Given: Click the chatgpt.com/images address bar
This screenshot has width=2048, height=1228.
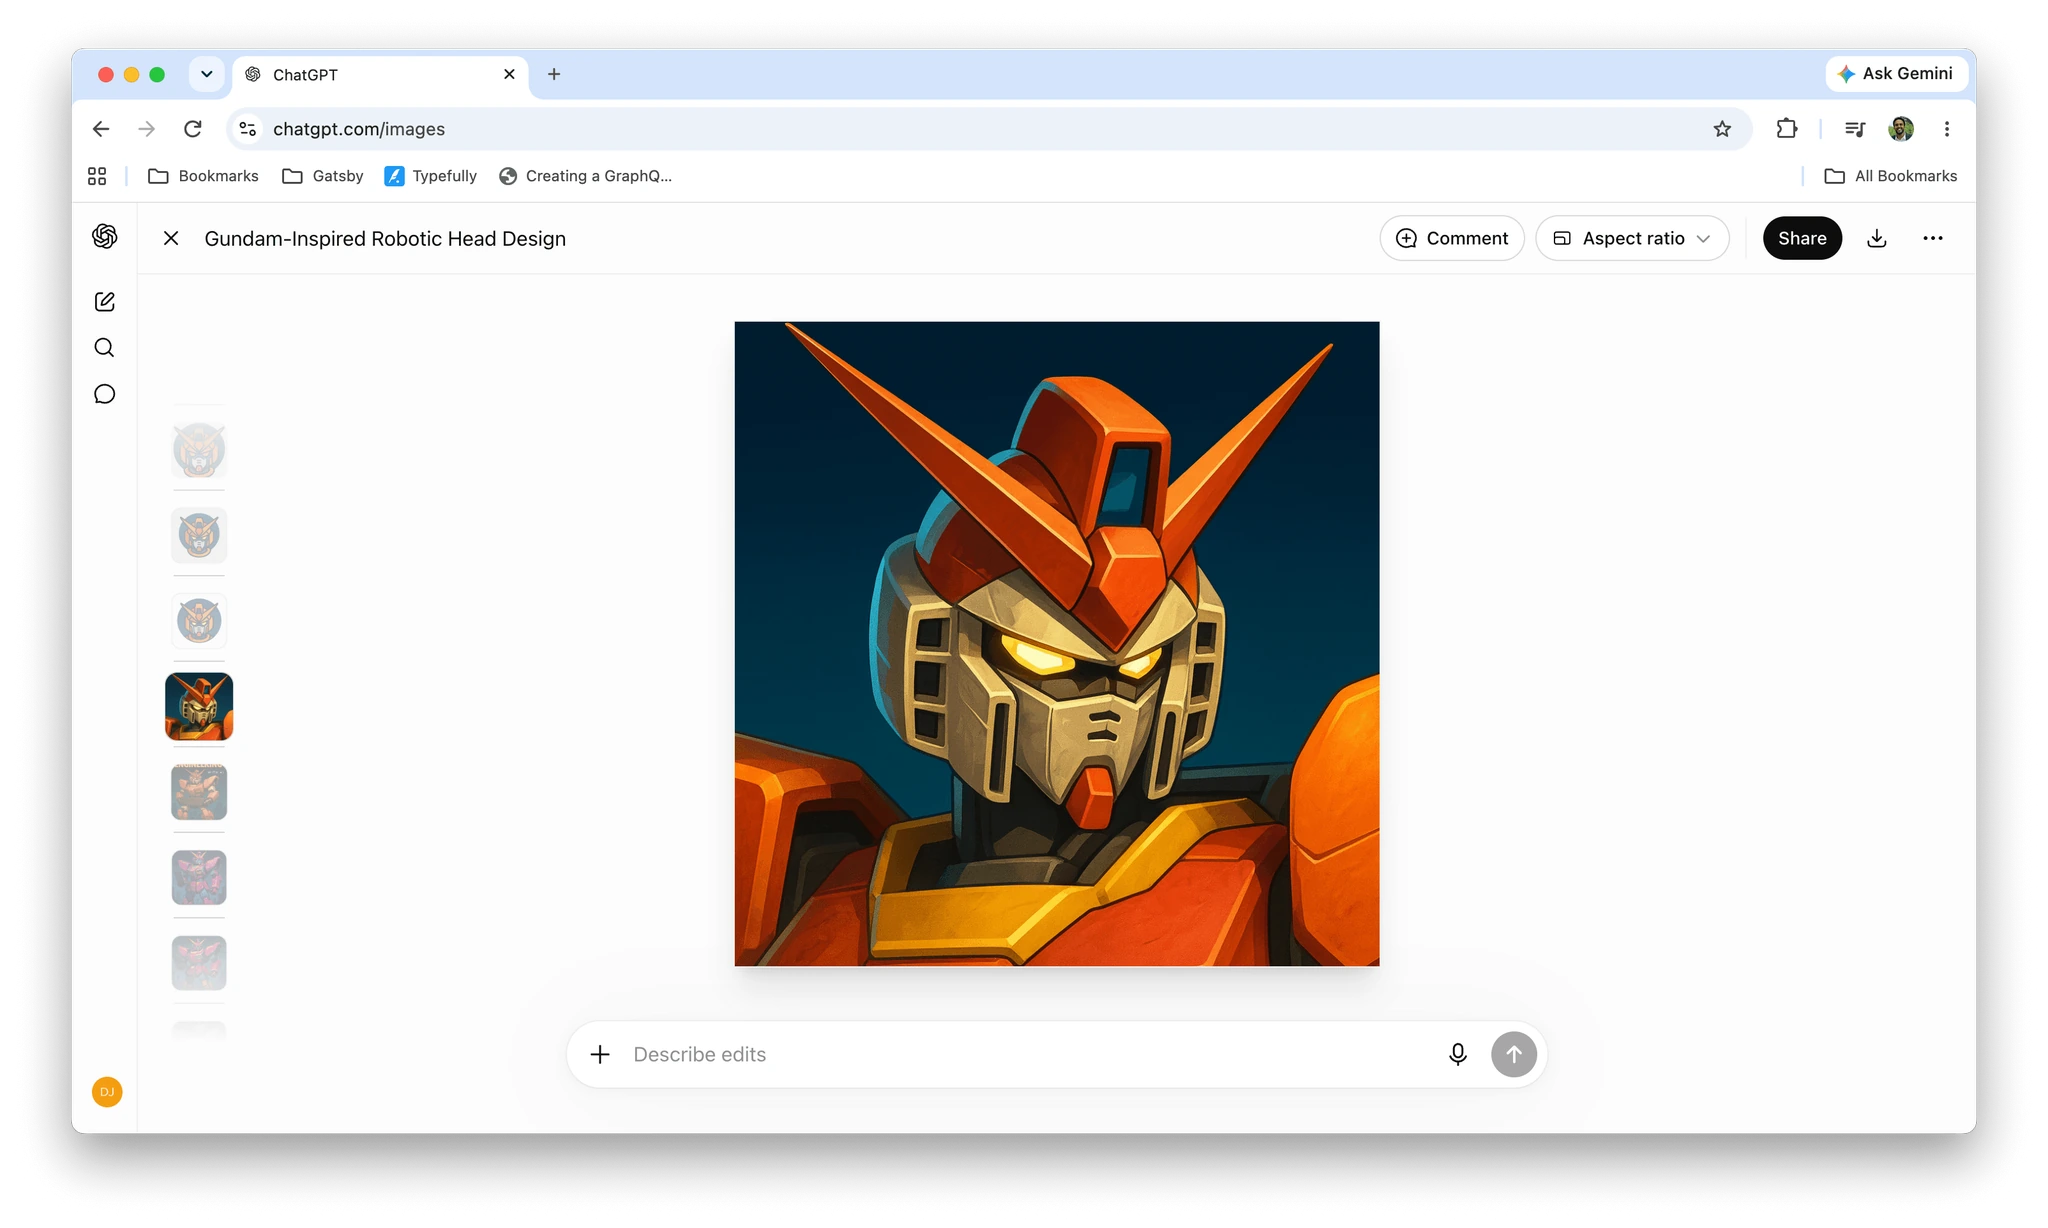Looking at the screenshot, I should [990, 129].
